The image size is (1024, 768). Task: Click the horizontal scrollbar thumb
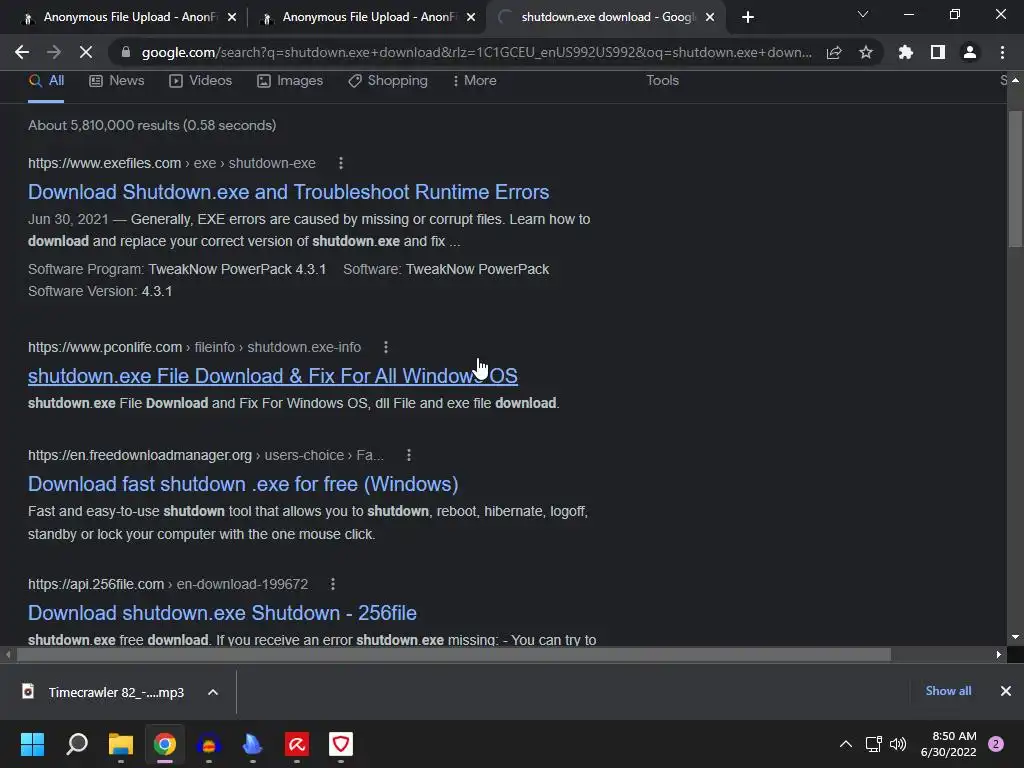(453, 654)
